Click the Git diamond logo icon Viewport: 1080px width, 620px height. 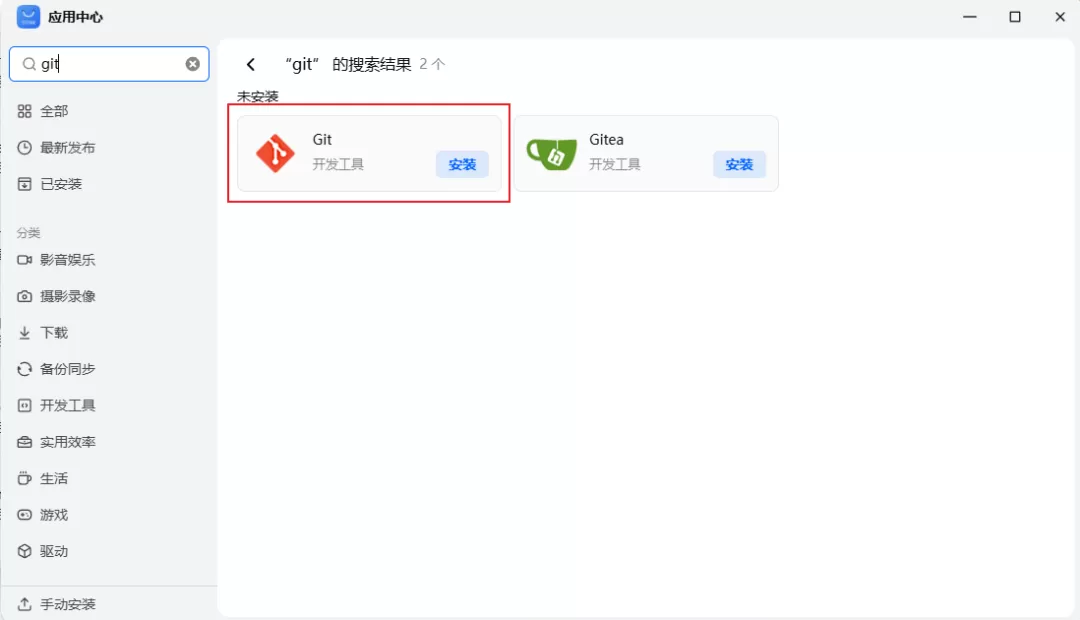click(276, 154)
